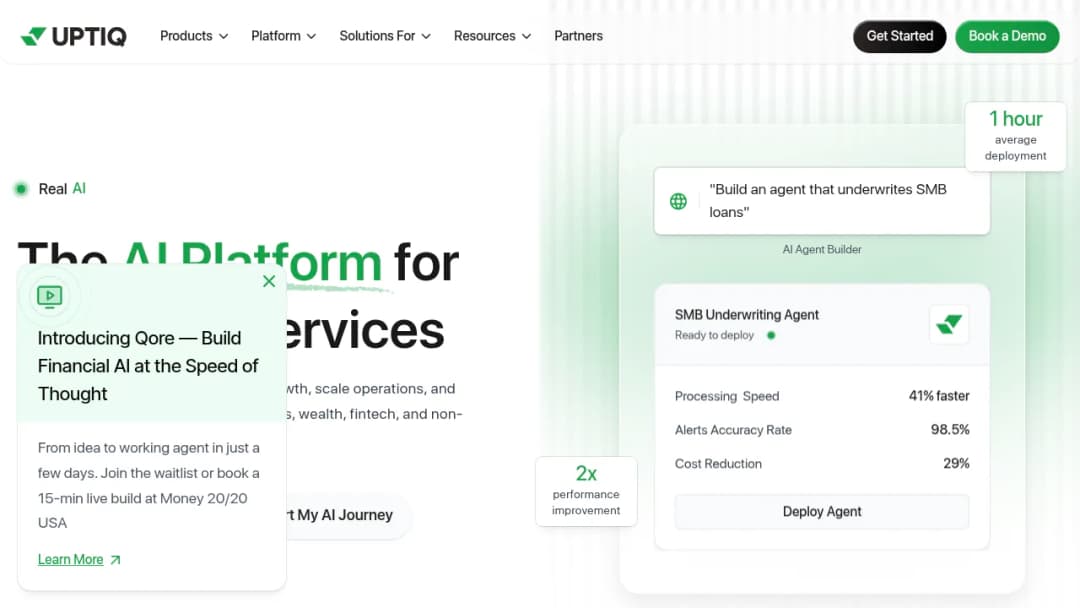This screenshot has height=608, width=1080.
Task: Click the UPTIQ logo
Action: (74, 36)
